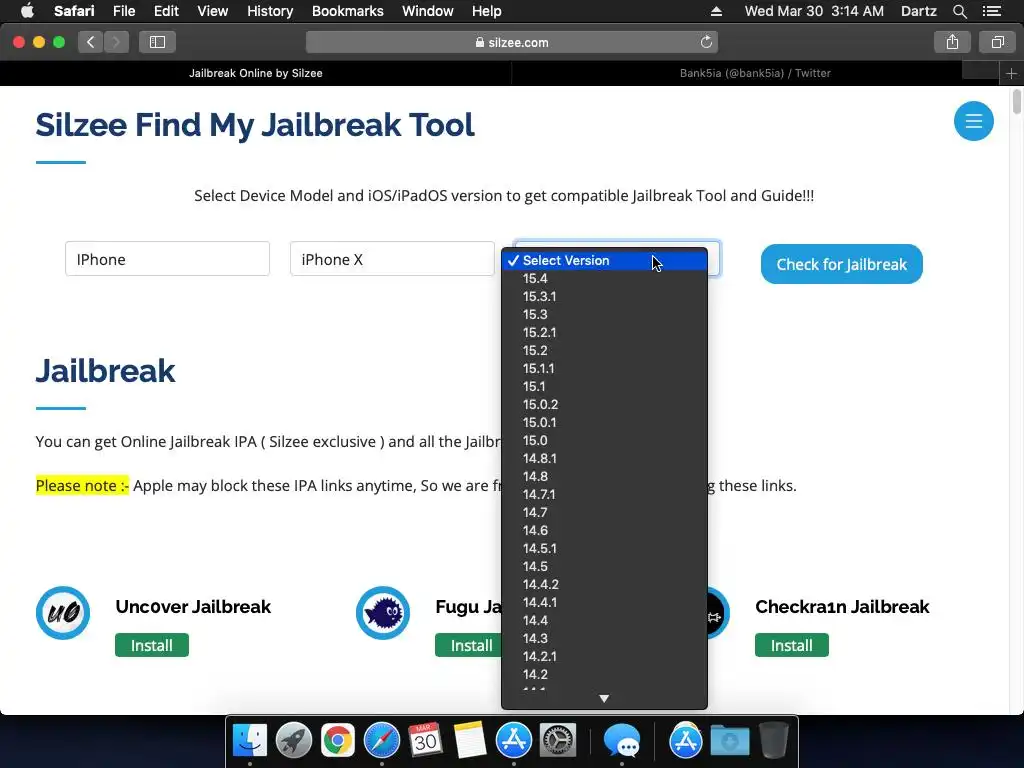Go forward with Safari's forward arrow
The height and width of the screenshot is (768, 1024).
click(x=116, y=42)
